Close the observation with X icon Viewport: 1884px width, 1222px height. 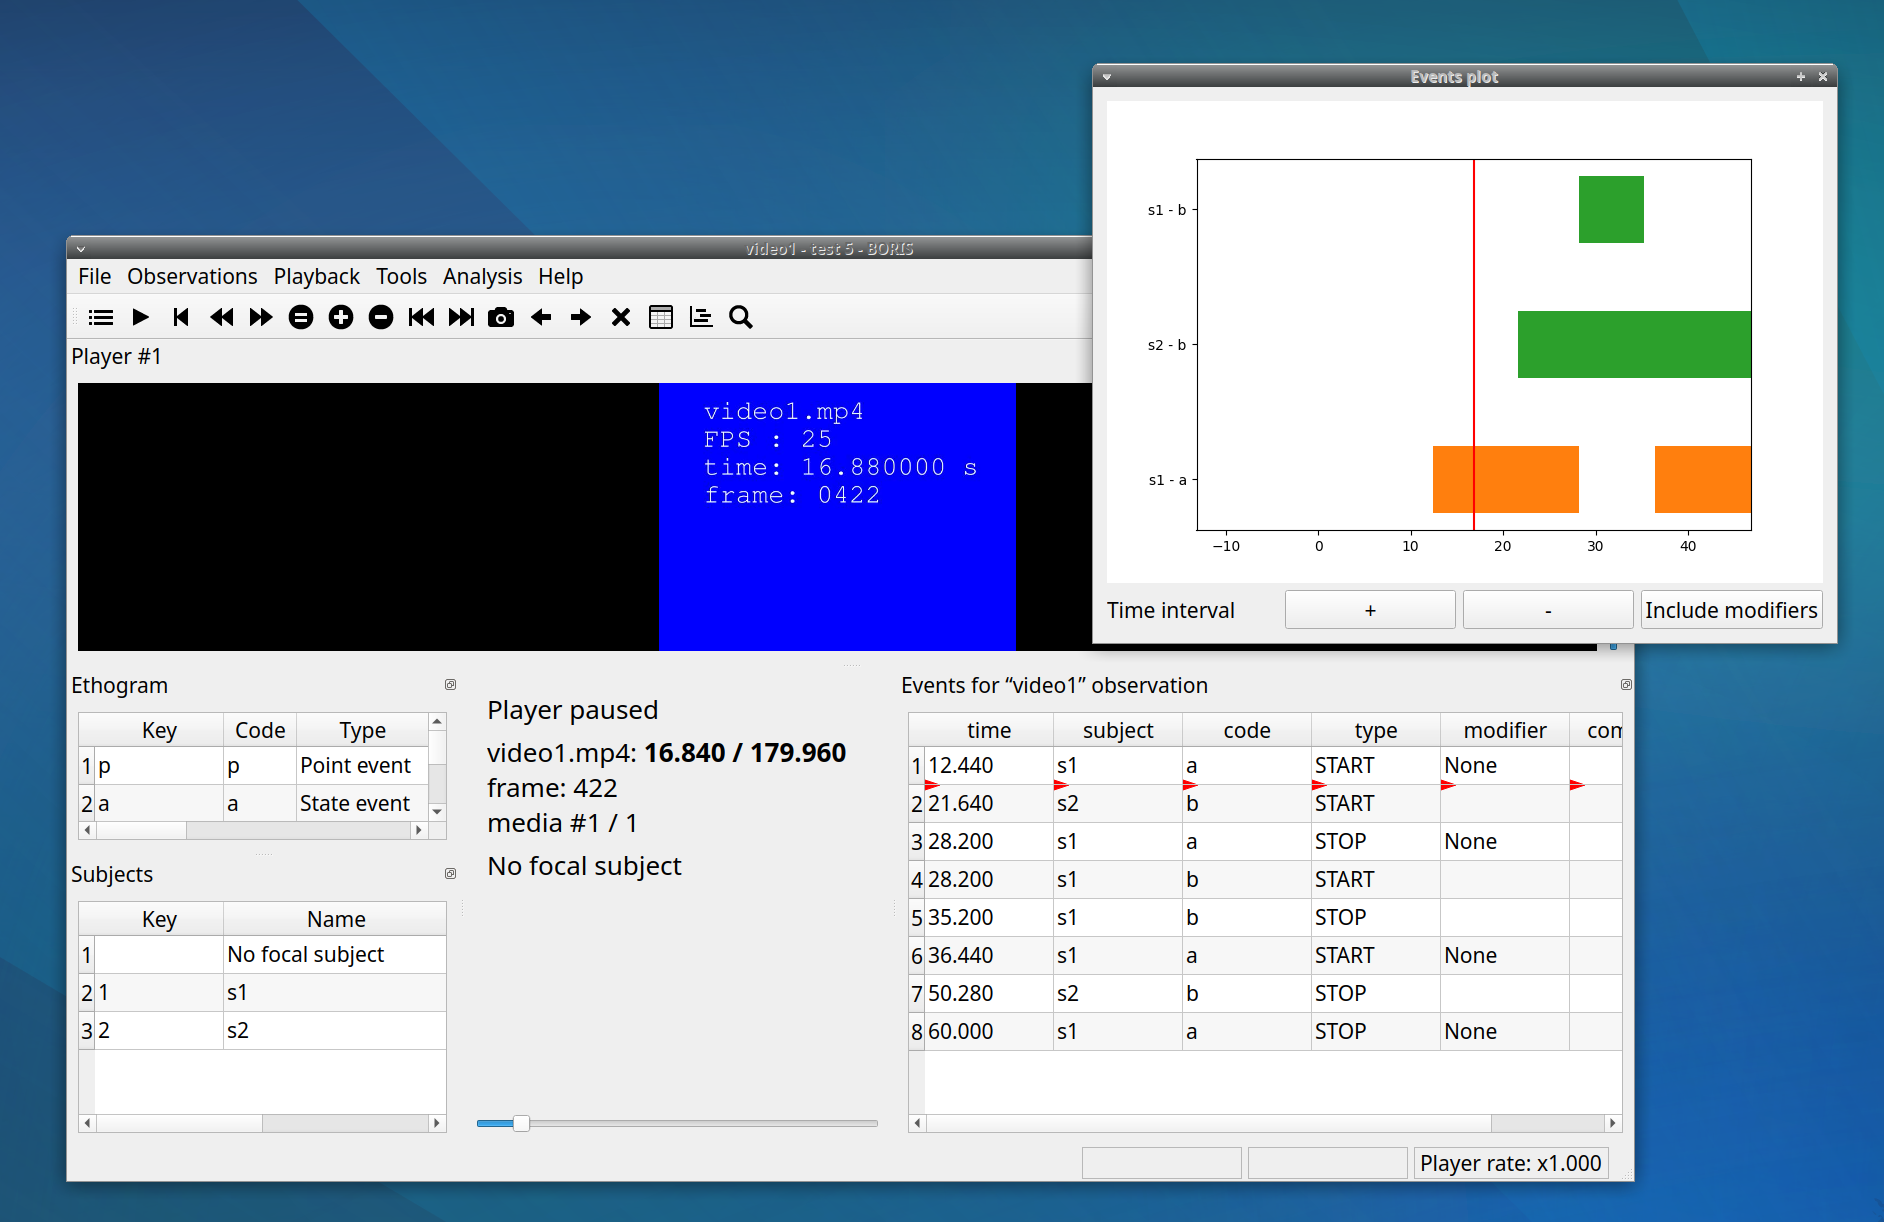[x=621, y=317]
